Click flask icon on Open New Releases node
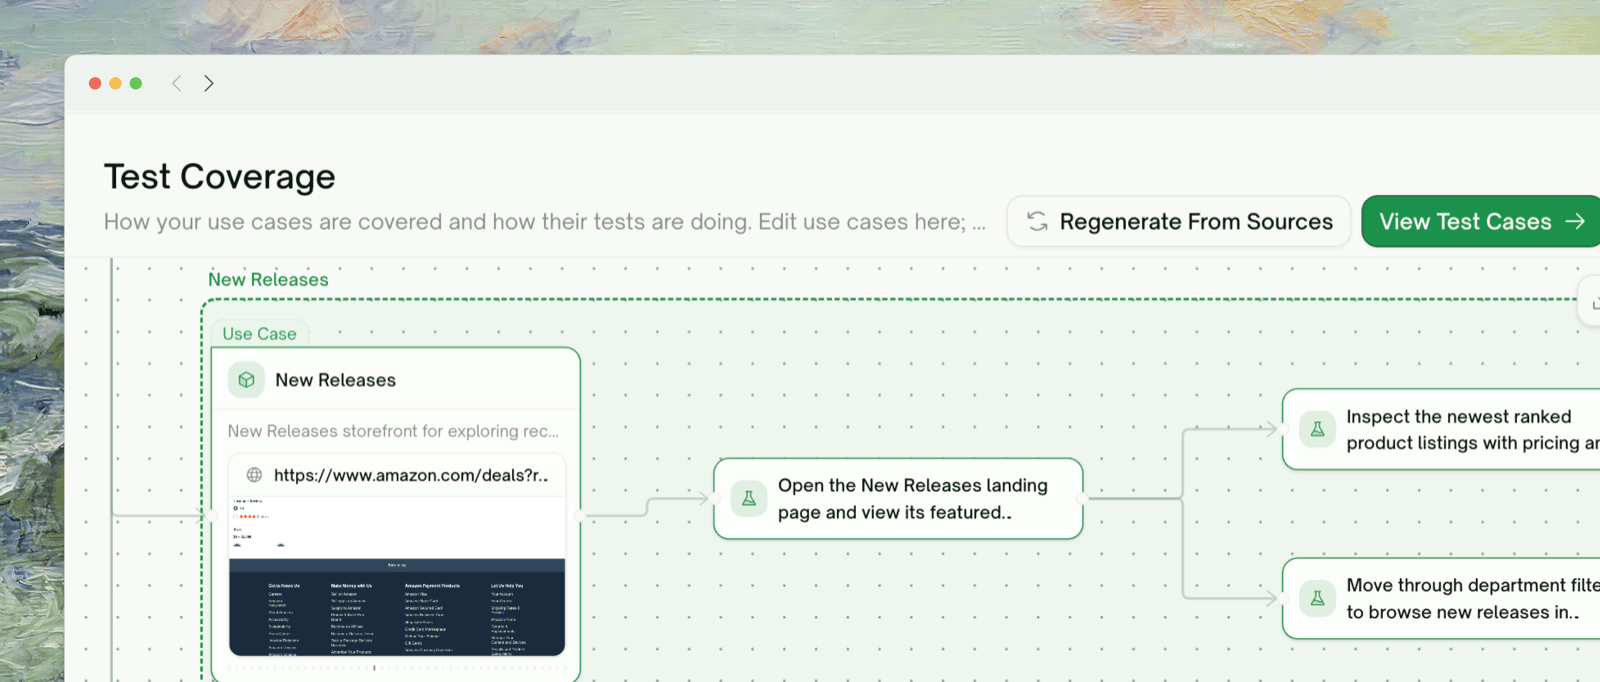The height and width of the screenshot is (682, 1600). (748, 498)
